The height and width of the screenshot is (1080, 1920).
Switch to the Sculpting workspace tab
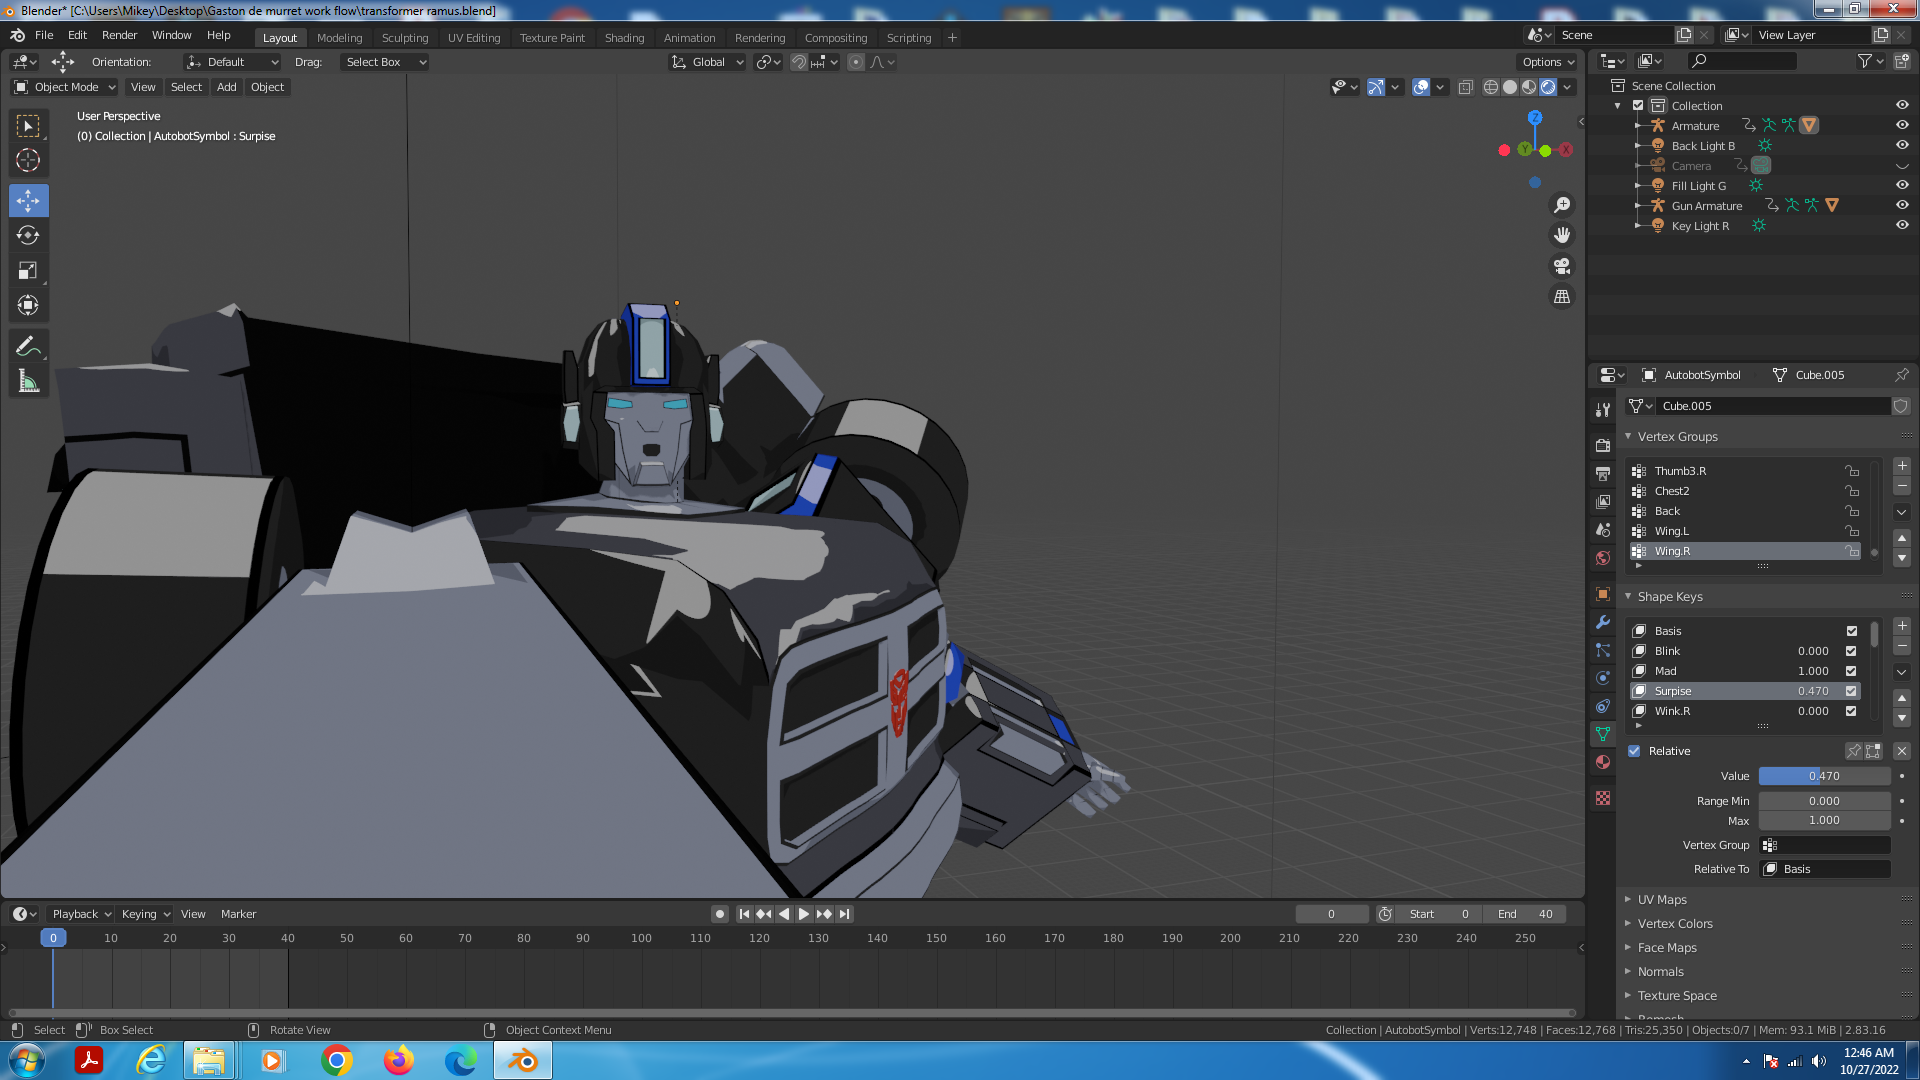click(x=405, y=38)
